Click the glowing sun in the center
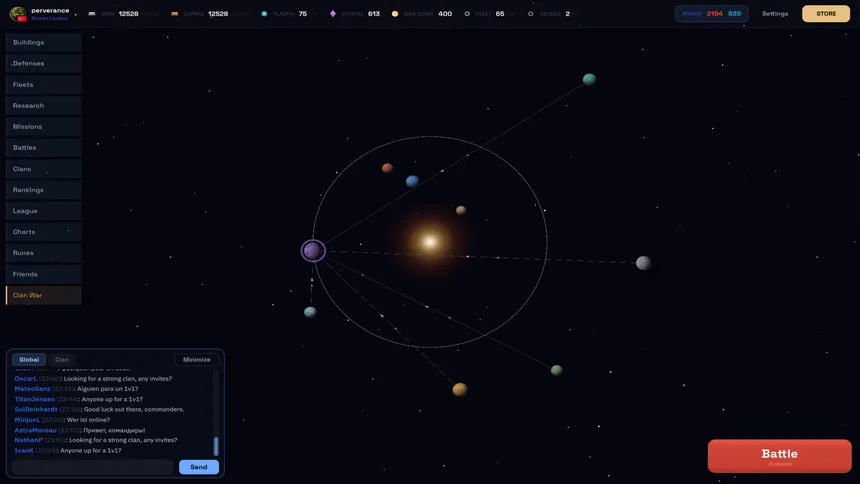The image size is (860, 484). click(x=430, y=241)
